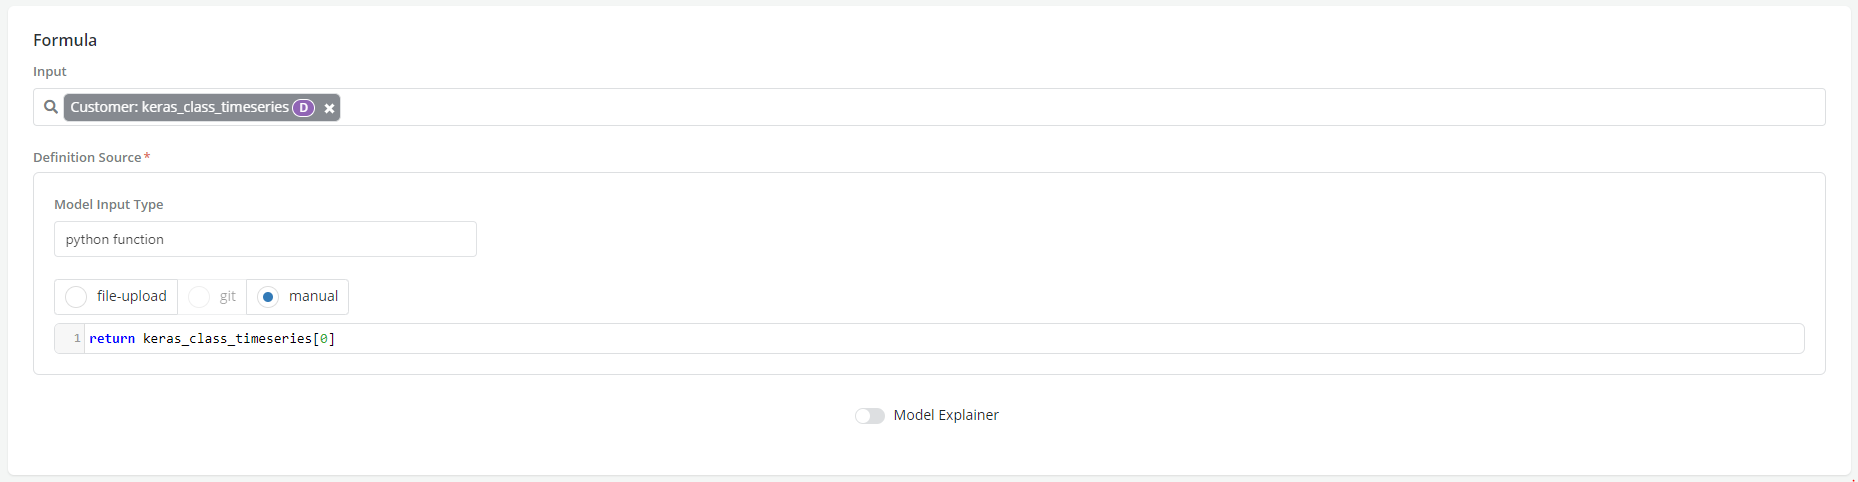
Task: Click the return keyword in code editor
Action: [112, 339]
